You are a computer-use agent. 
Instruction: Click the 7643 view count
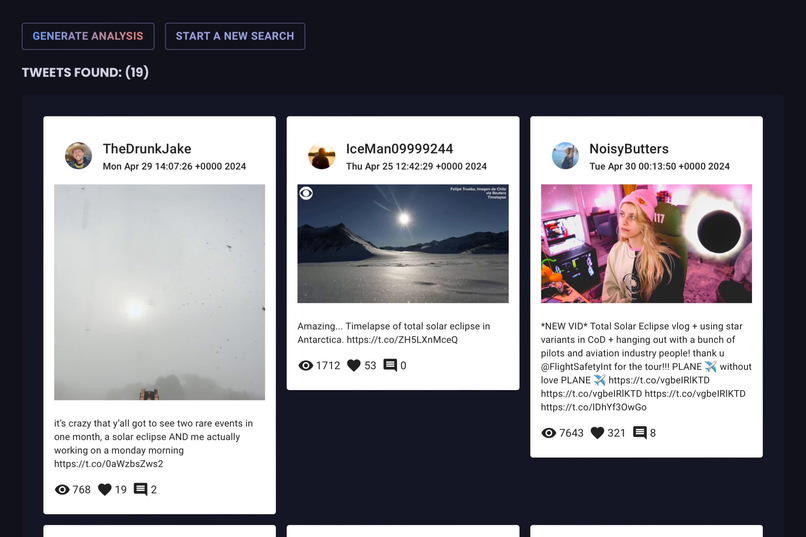[571, 433]
